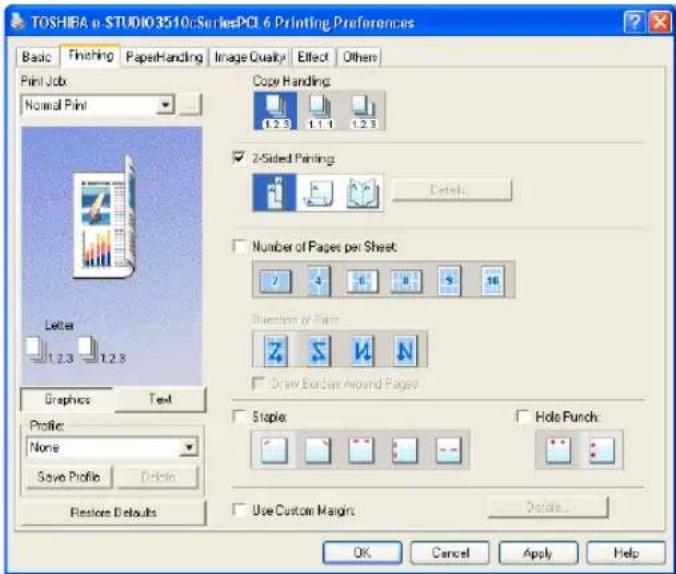Pick reversed N direction of print icon
Viewport: 676px width, 574px height.
[x=362, y=351]
